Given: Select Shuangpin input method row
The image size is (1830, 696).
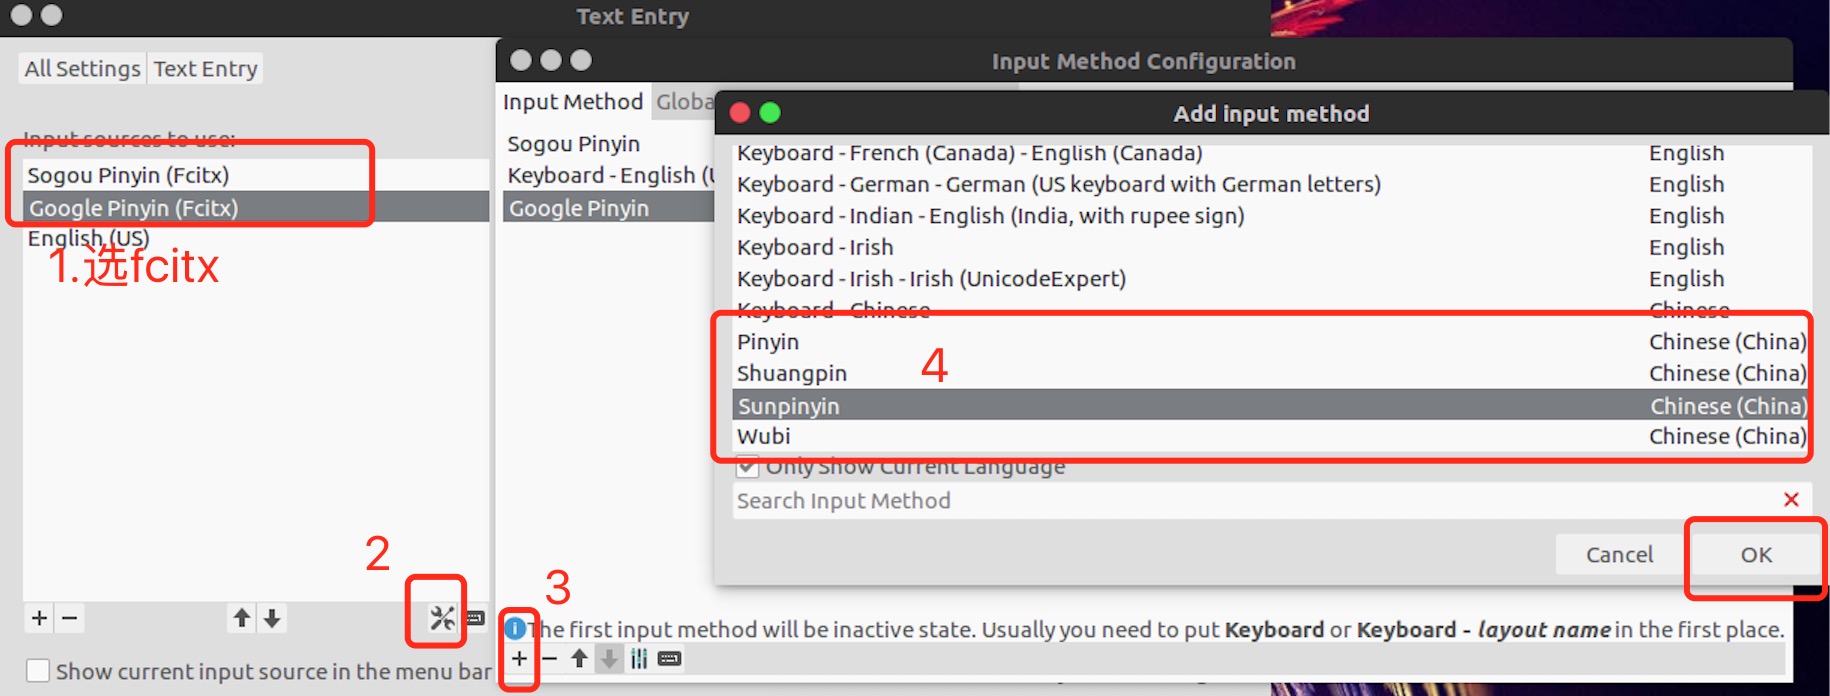Looking at the screenshot, I should tap(1272, 373).
